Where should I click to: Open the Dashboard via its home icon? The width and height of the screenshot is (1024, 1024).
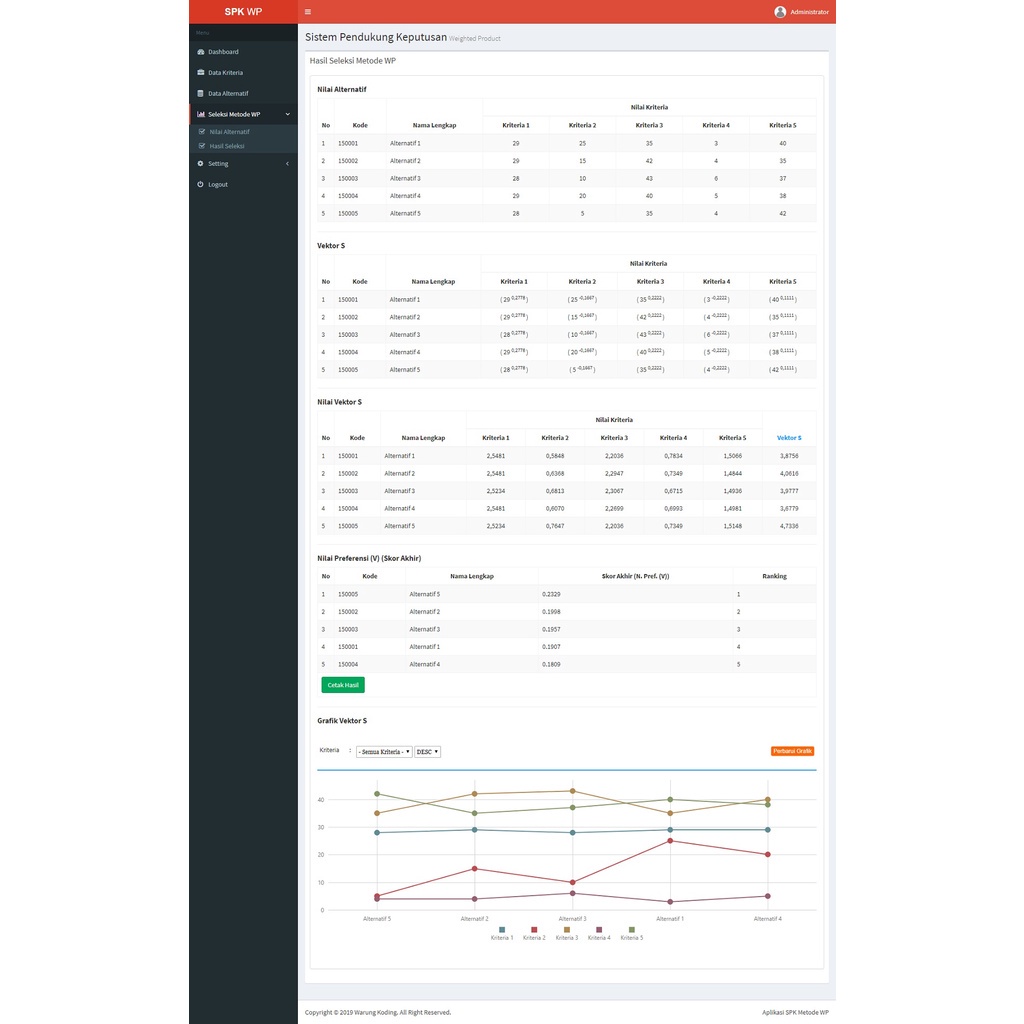tap(201, 52)
